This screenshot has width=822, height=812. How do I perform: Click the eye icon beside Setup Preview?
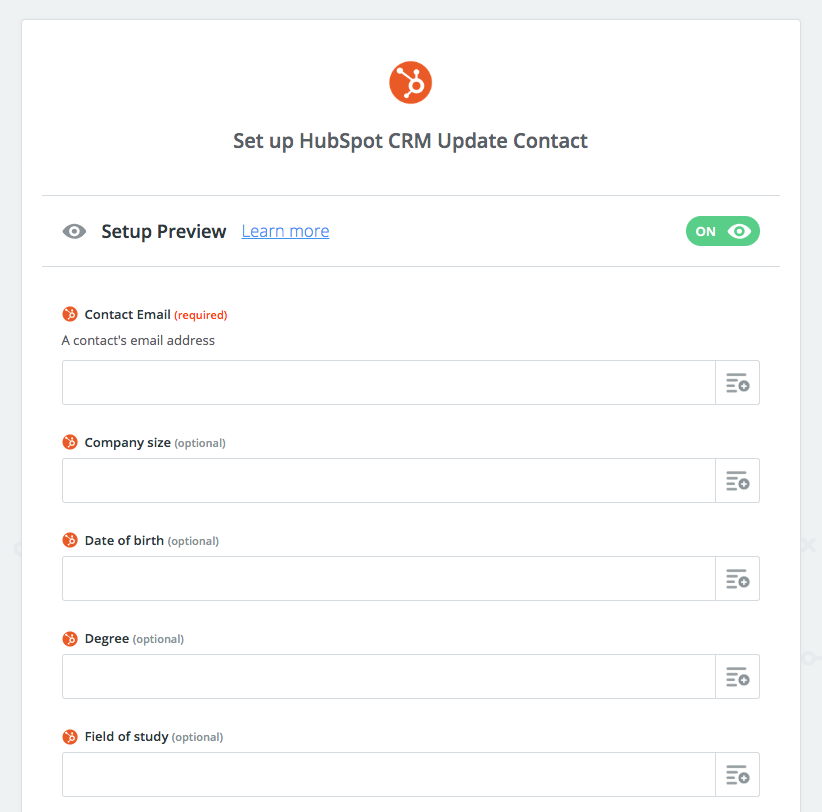click(74, 231)
